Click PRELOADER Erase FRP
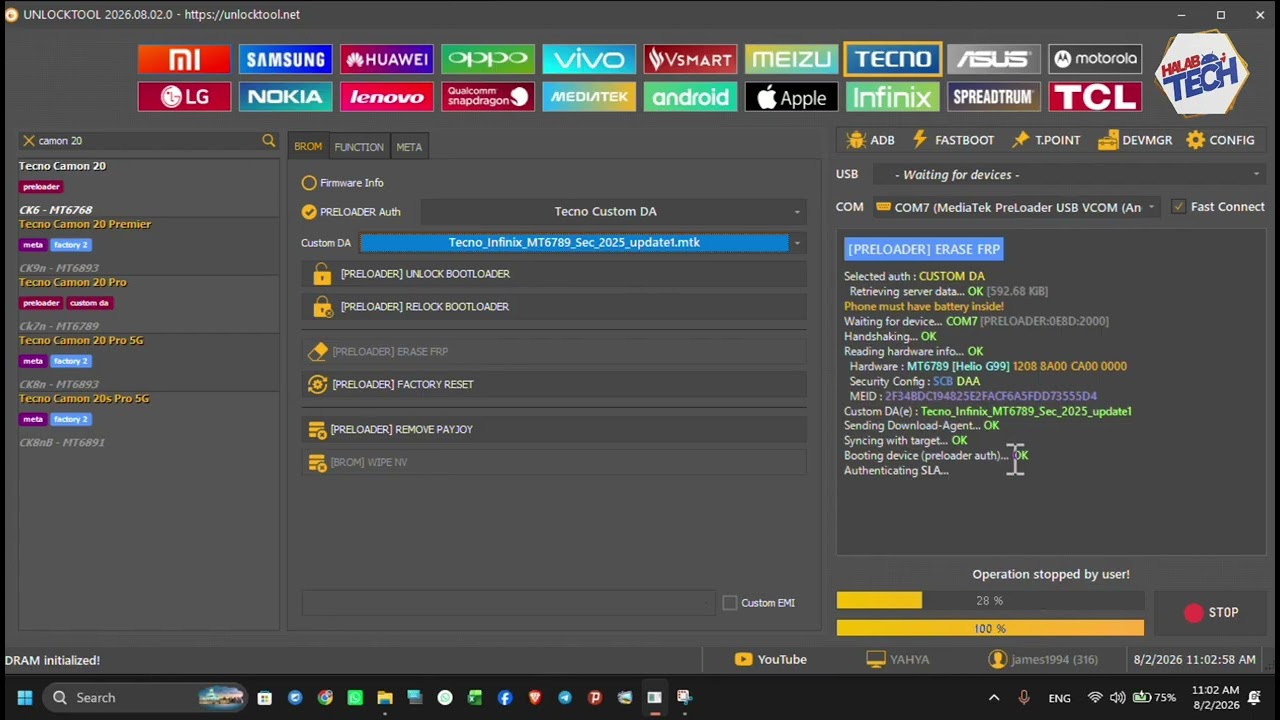Image resolution: width=1280 pixels, height=720 pixels. 554,352
